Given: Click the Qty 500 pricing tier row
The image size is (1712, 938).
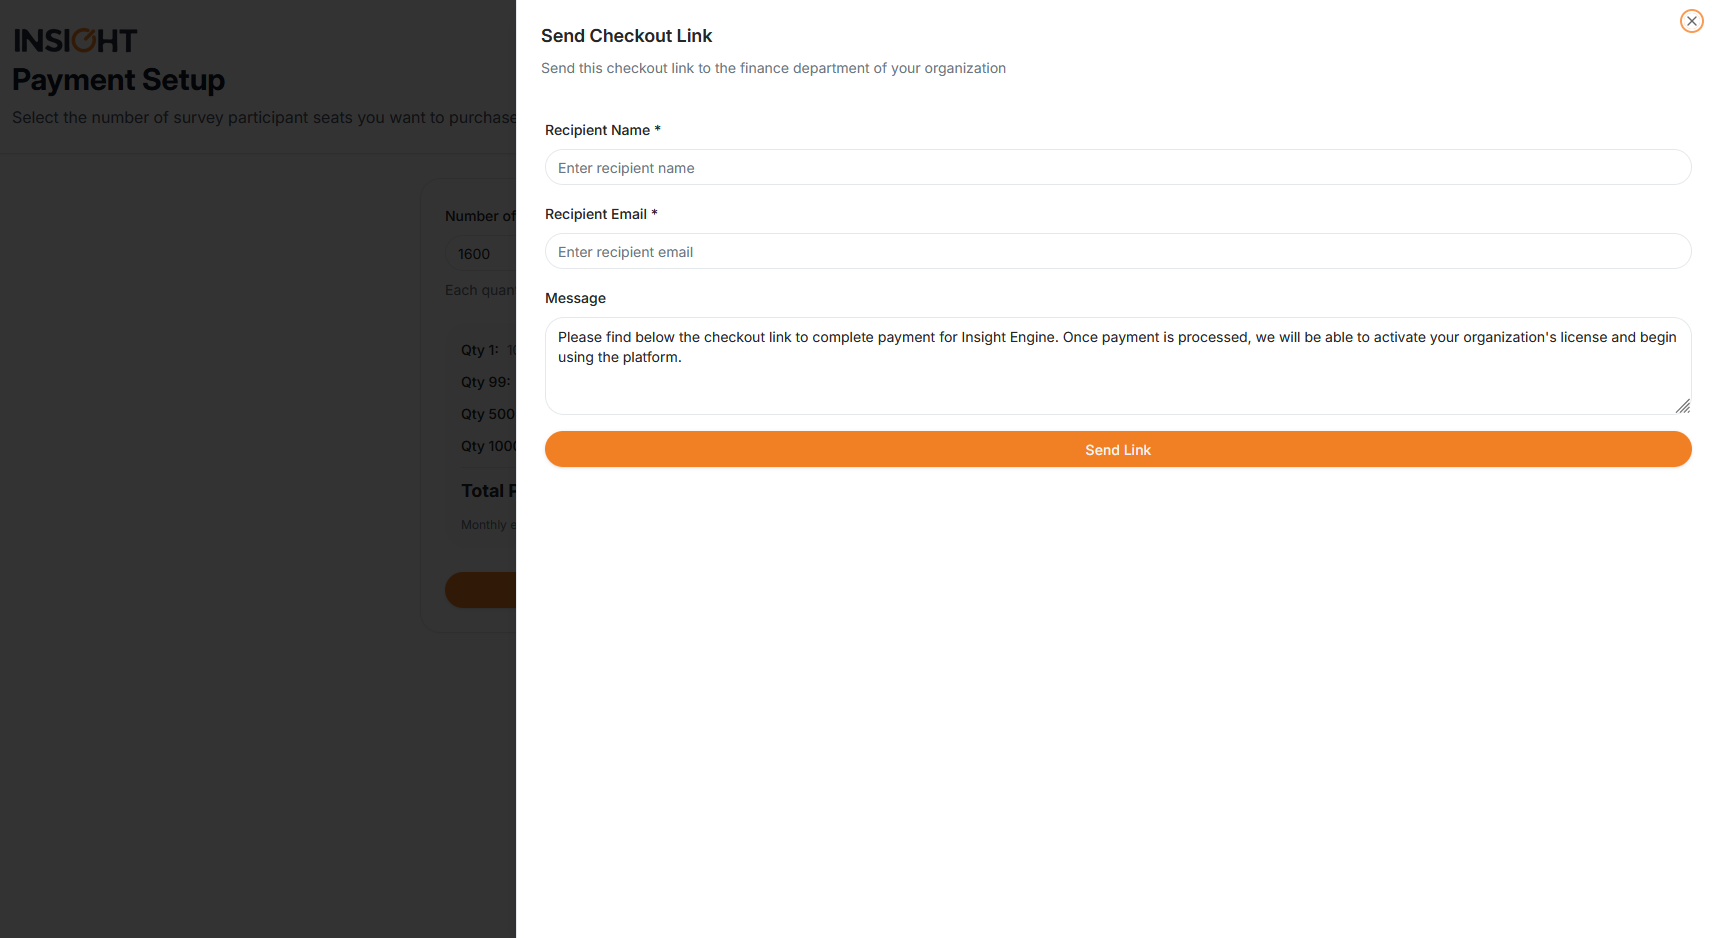Looking at the screenshot, I should [487, 414].
